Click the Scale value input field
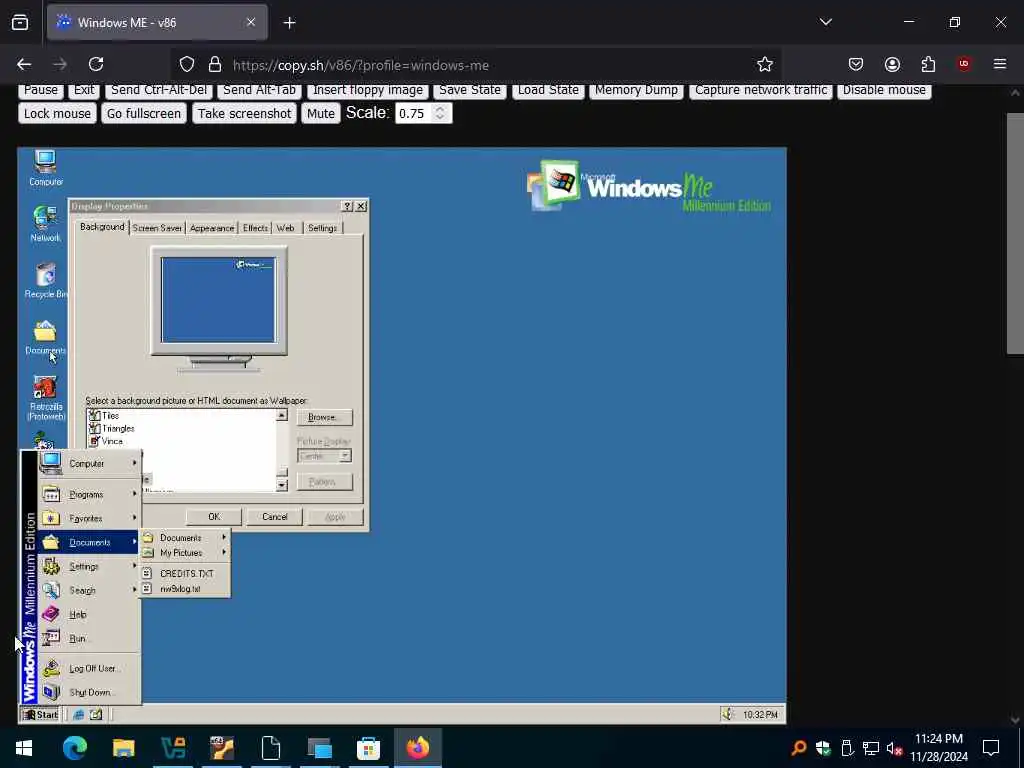1024x768 pixels. pos(423,114)
